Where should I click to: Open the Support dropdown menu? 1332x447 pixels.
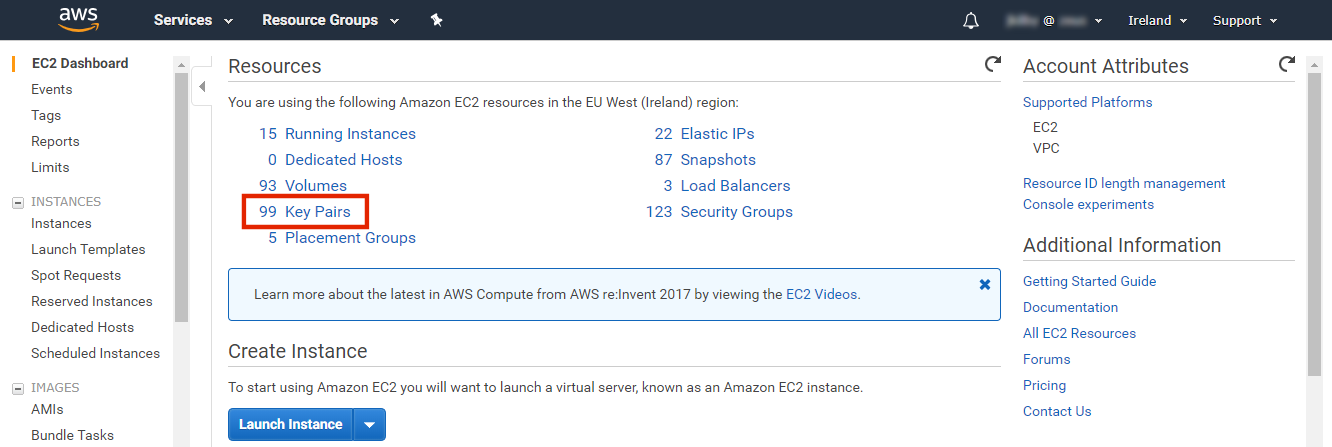pyautogui.click(x=1245, y=20)
